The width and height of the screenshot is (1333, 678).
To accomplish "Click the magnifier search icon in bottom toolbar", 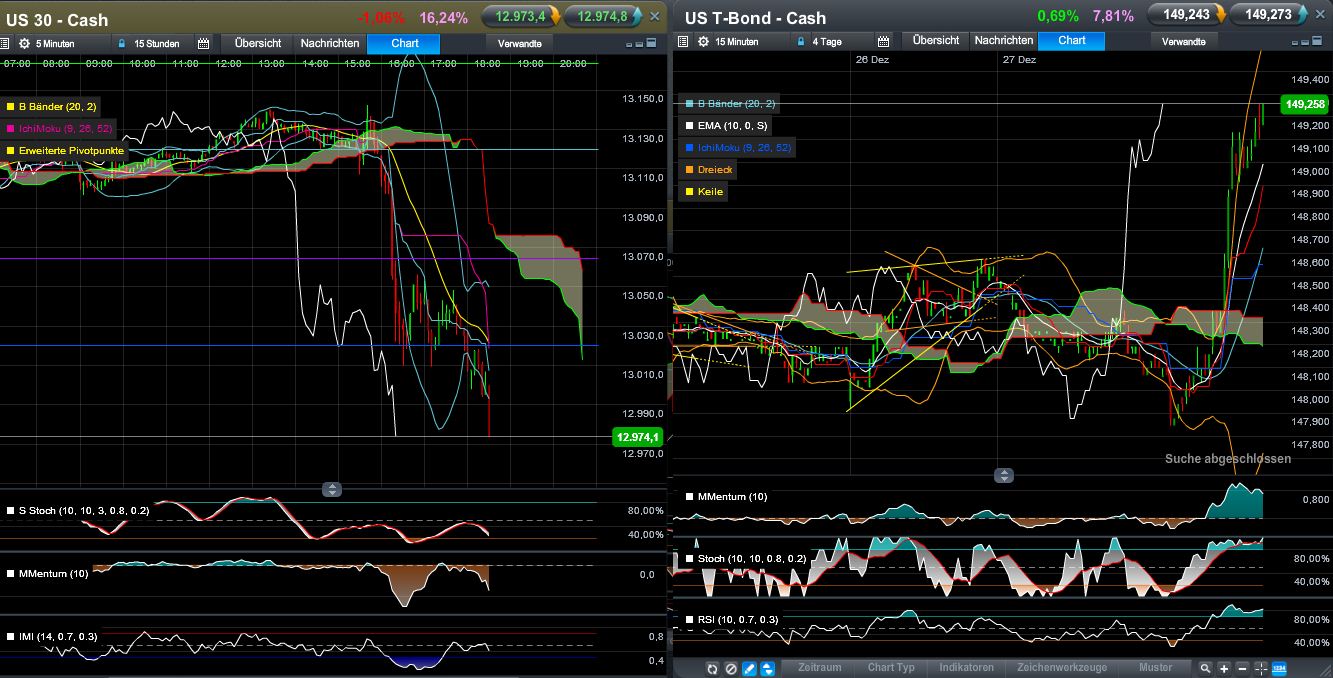I will [x=1206, y=668].
